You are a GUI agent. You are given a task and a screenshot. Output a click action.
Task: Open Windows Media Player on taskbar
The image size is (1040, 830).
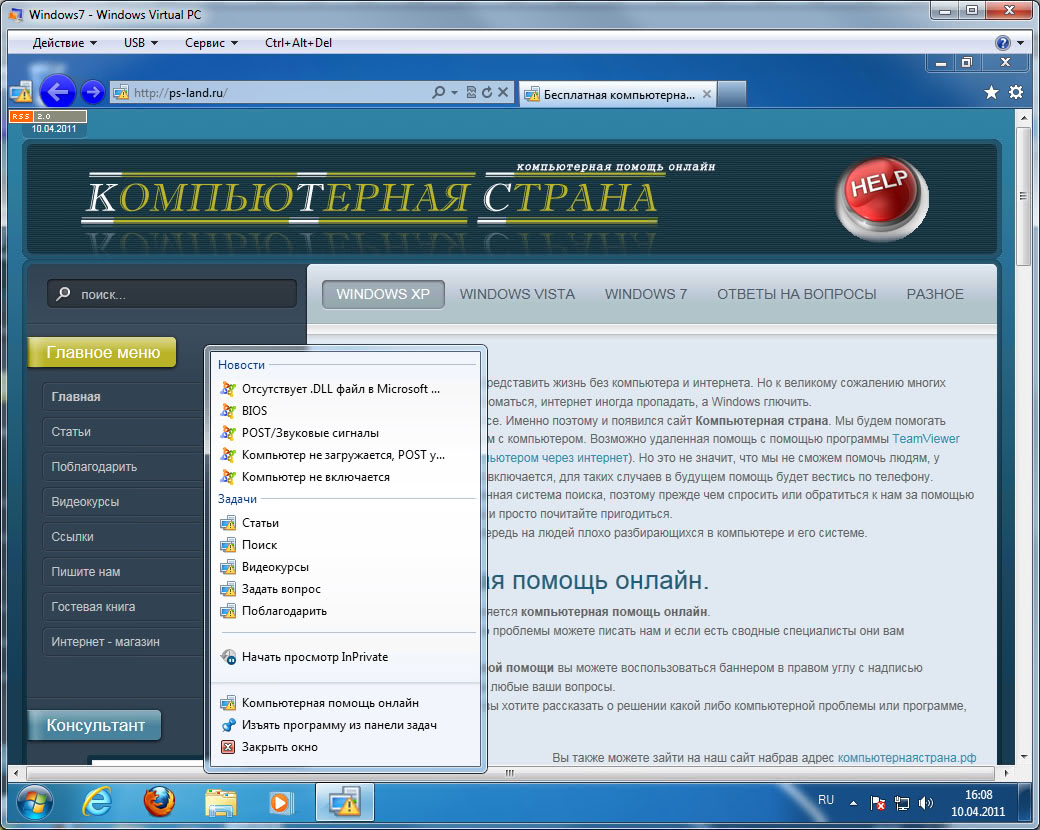tap(281, 803)
